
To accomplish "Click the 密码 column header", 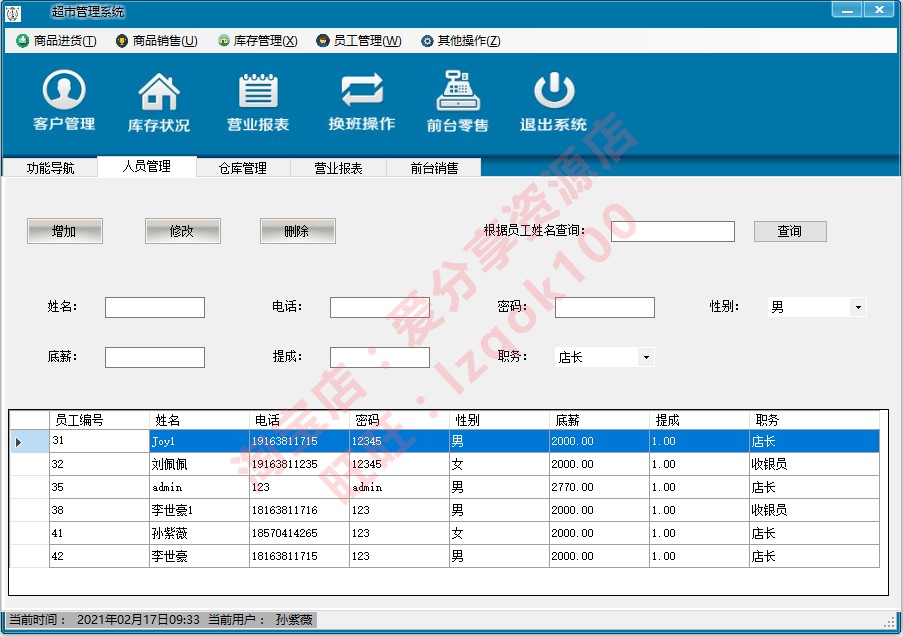I will (x=399, y=420).
